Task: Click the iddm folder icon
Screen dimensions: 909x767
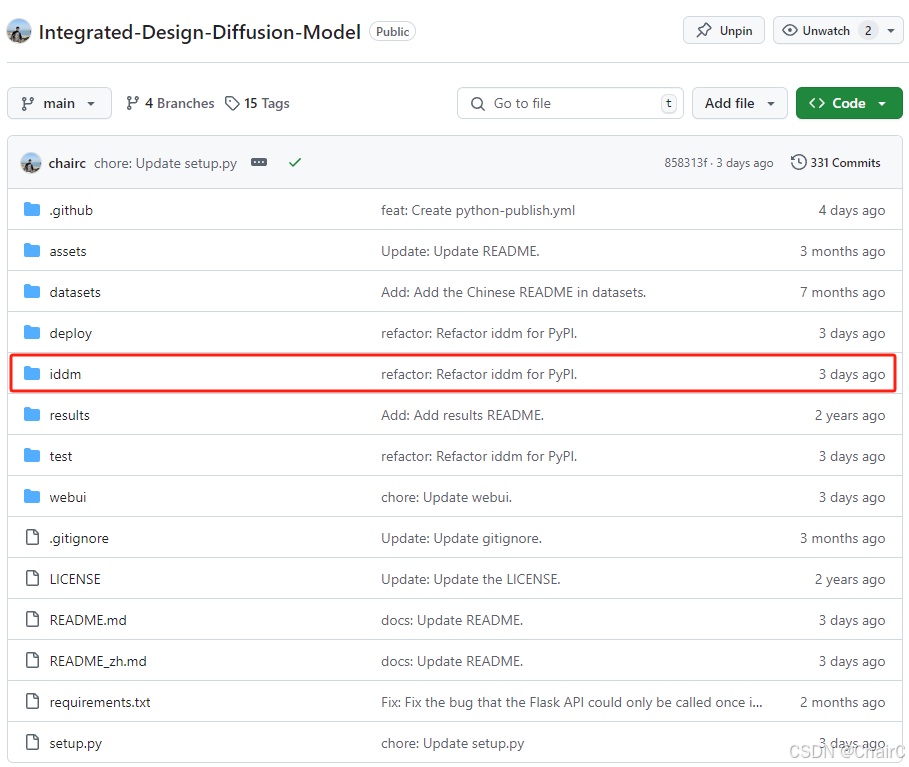Action: pos(32,373)
